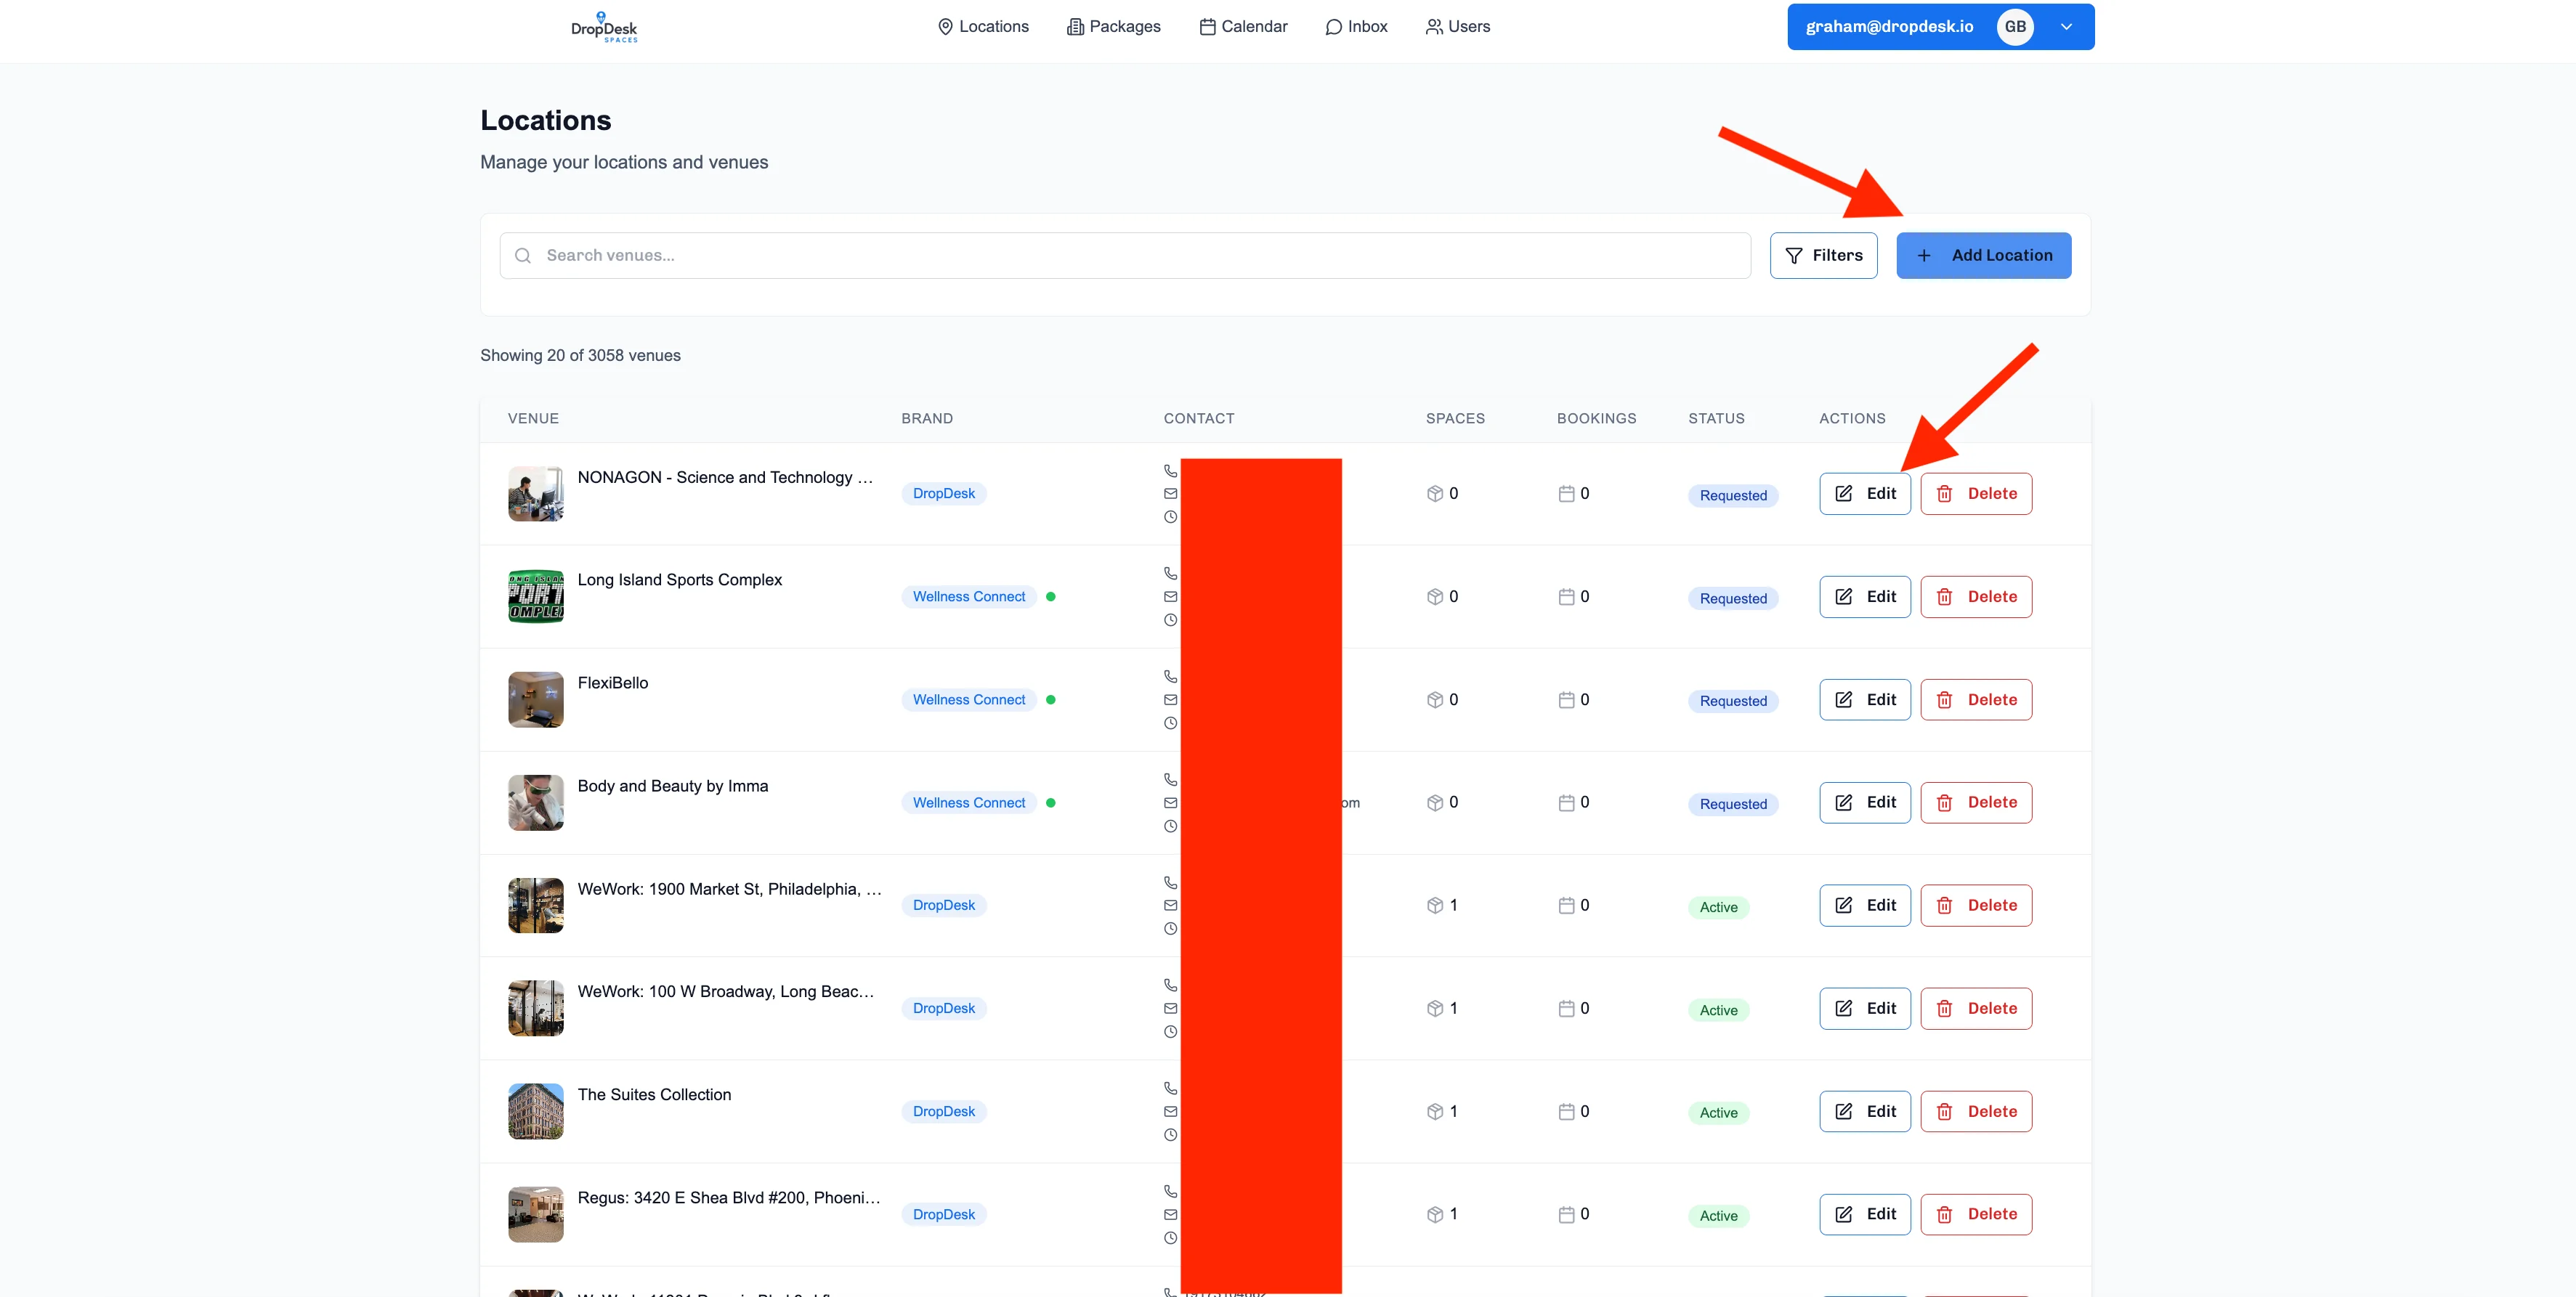Viewport: 2576px width, 1297px height.
Task: Open the Calendar nav item
Action: click(x=1243, y=27)
